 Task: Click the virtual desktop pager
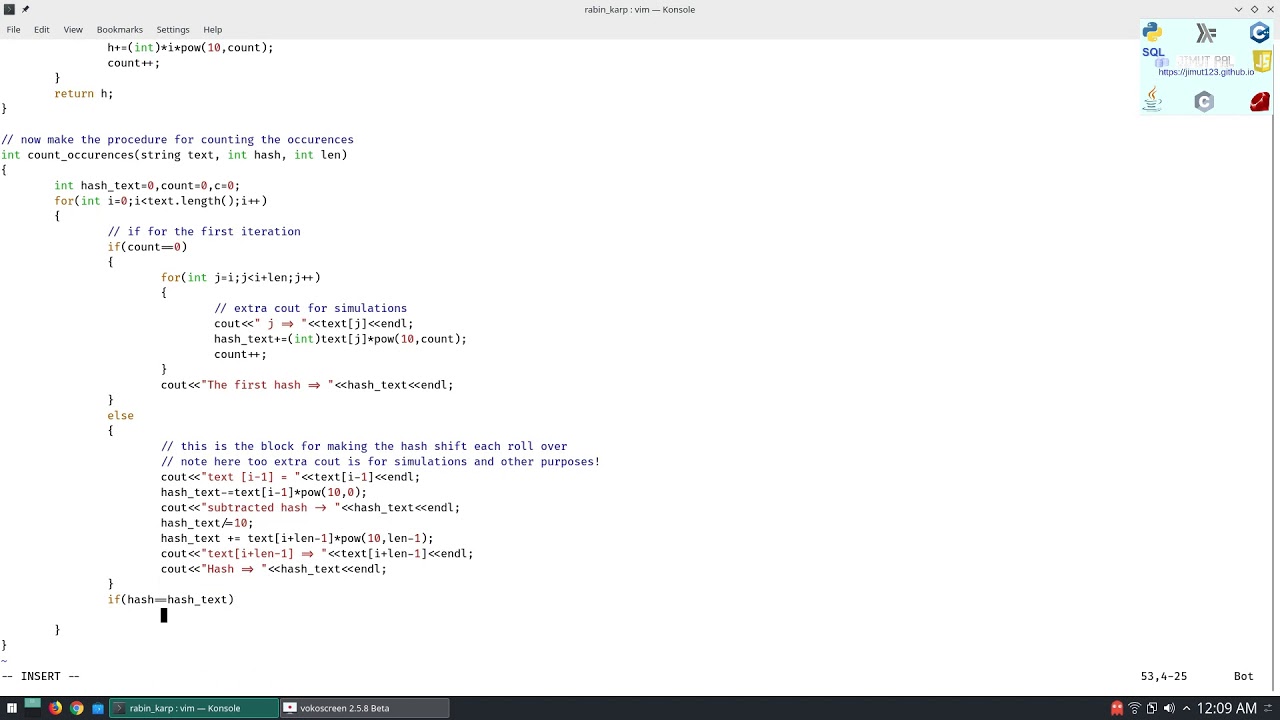click(33, 708)
